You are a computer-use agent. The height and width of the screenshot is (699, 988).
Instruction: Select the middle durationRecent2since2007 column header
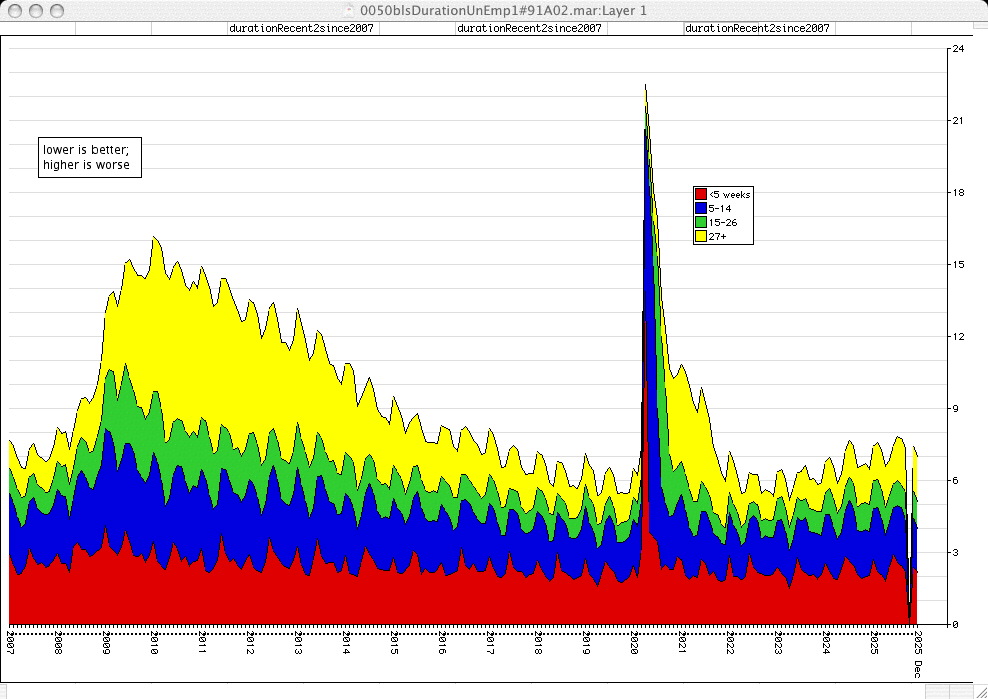tap(529, 29)
